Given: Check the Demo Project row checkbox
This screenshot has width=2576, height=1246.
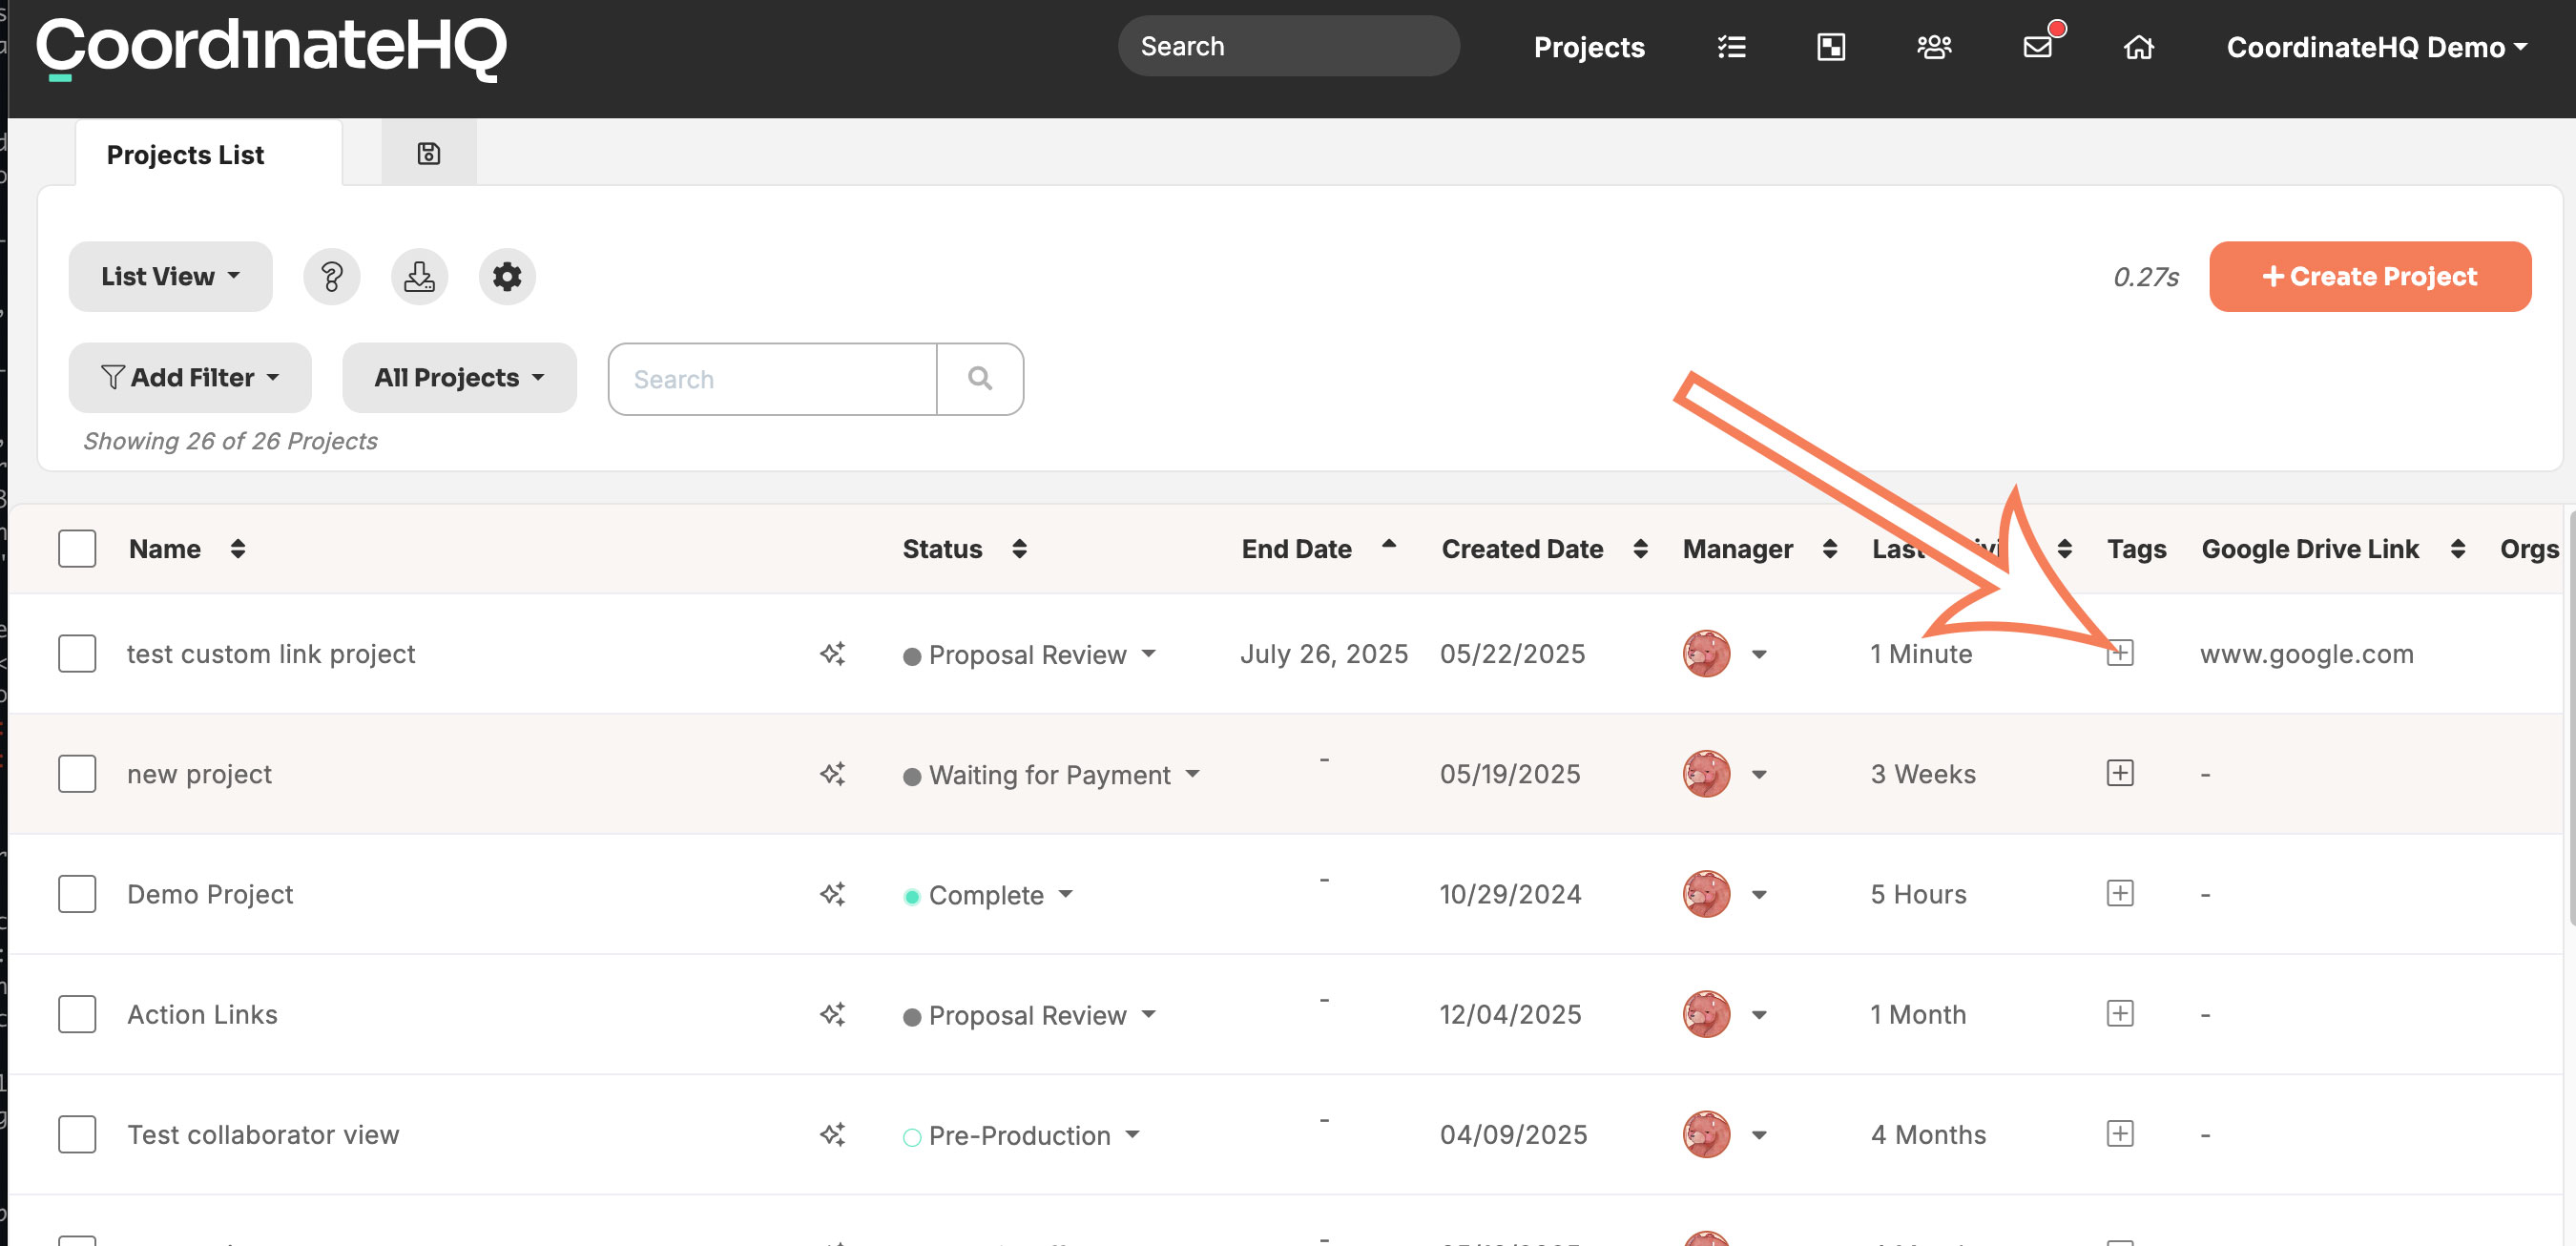Looking at the screenshot, I should (77, 894).
